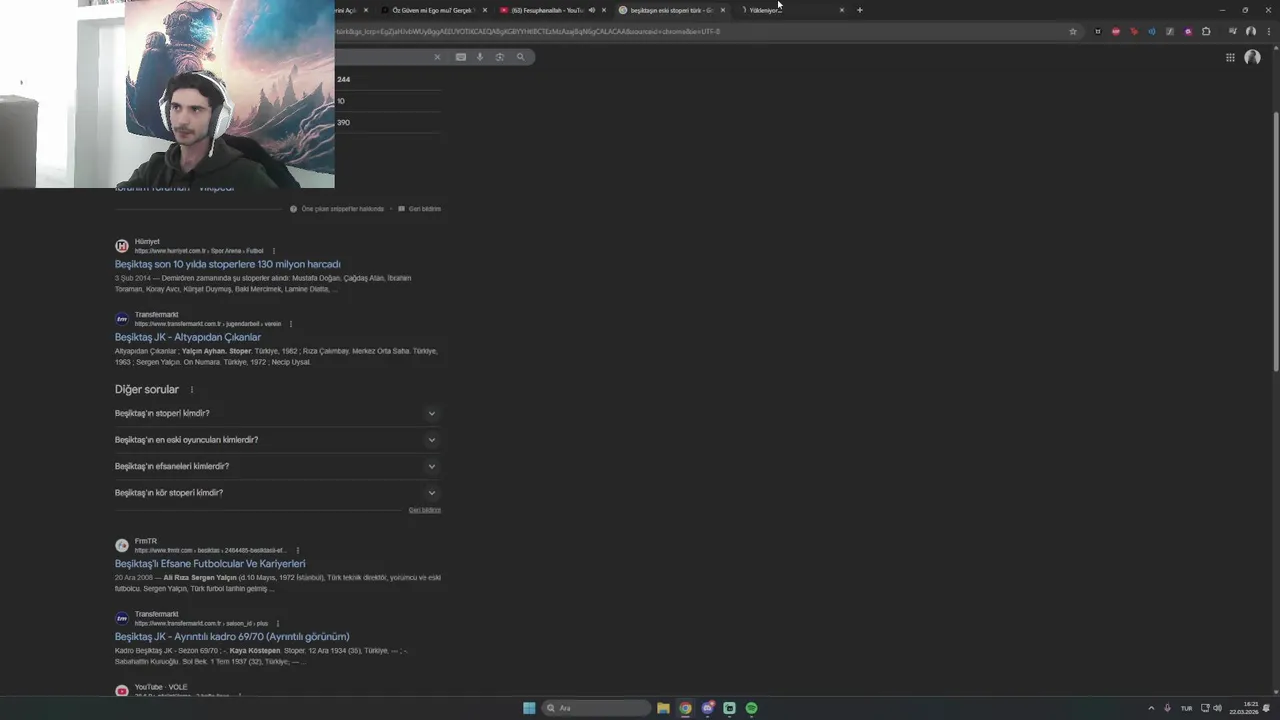The height and width of the screenshot is (720, 1280).
Task: Open Chrome profile avatar in toolbar
Action: click(x=1250, y=31)
